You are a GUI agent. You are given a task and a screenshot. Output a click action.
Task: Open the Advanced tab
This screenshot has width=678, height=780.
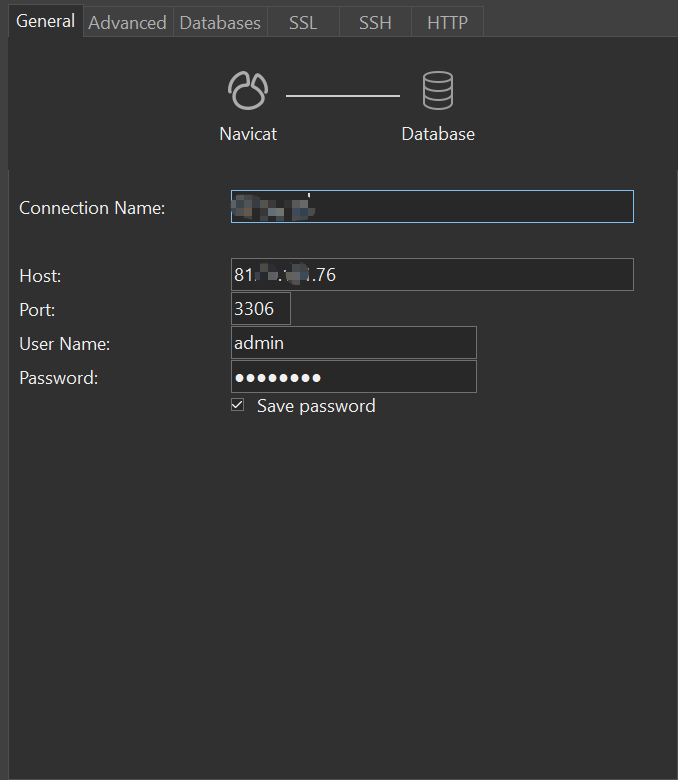[127, 22]
